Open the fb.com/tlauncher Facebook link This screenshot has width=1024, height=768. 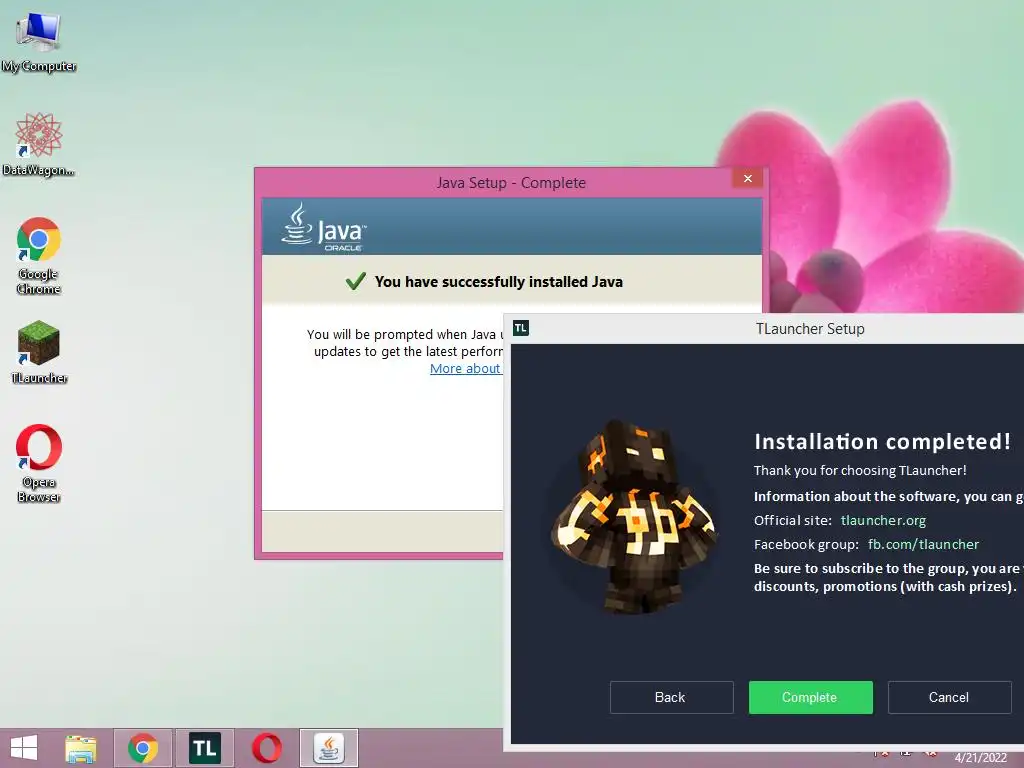[x=923, y=545]
